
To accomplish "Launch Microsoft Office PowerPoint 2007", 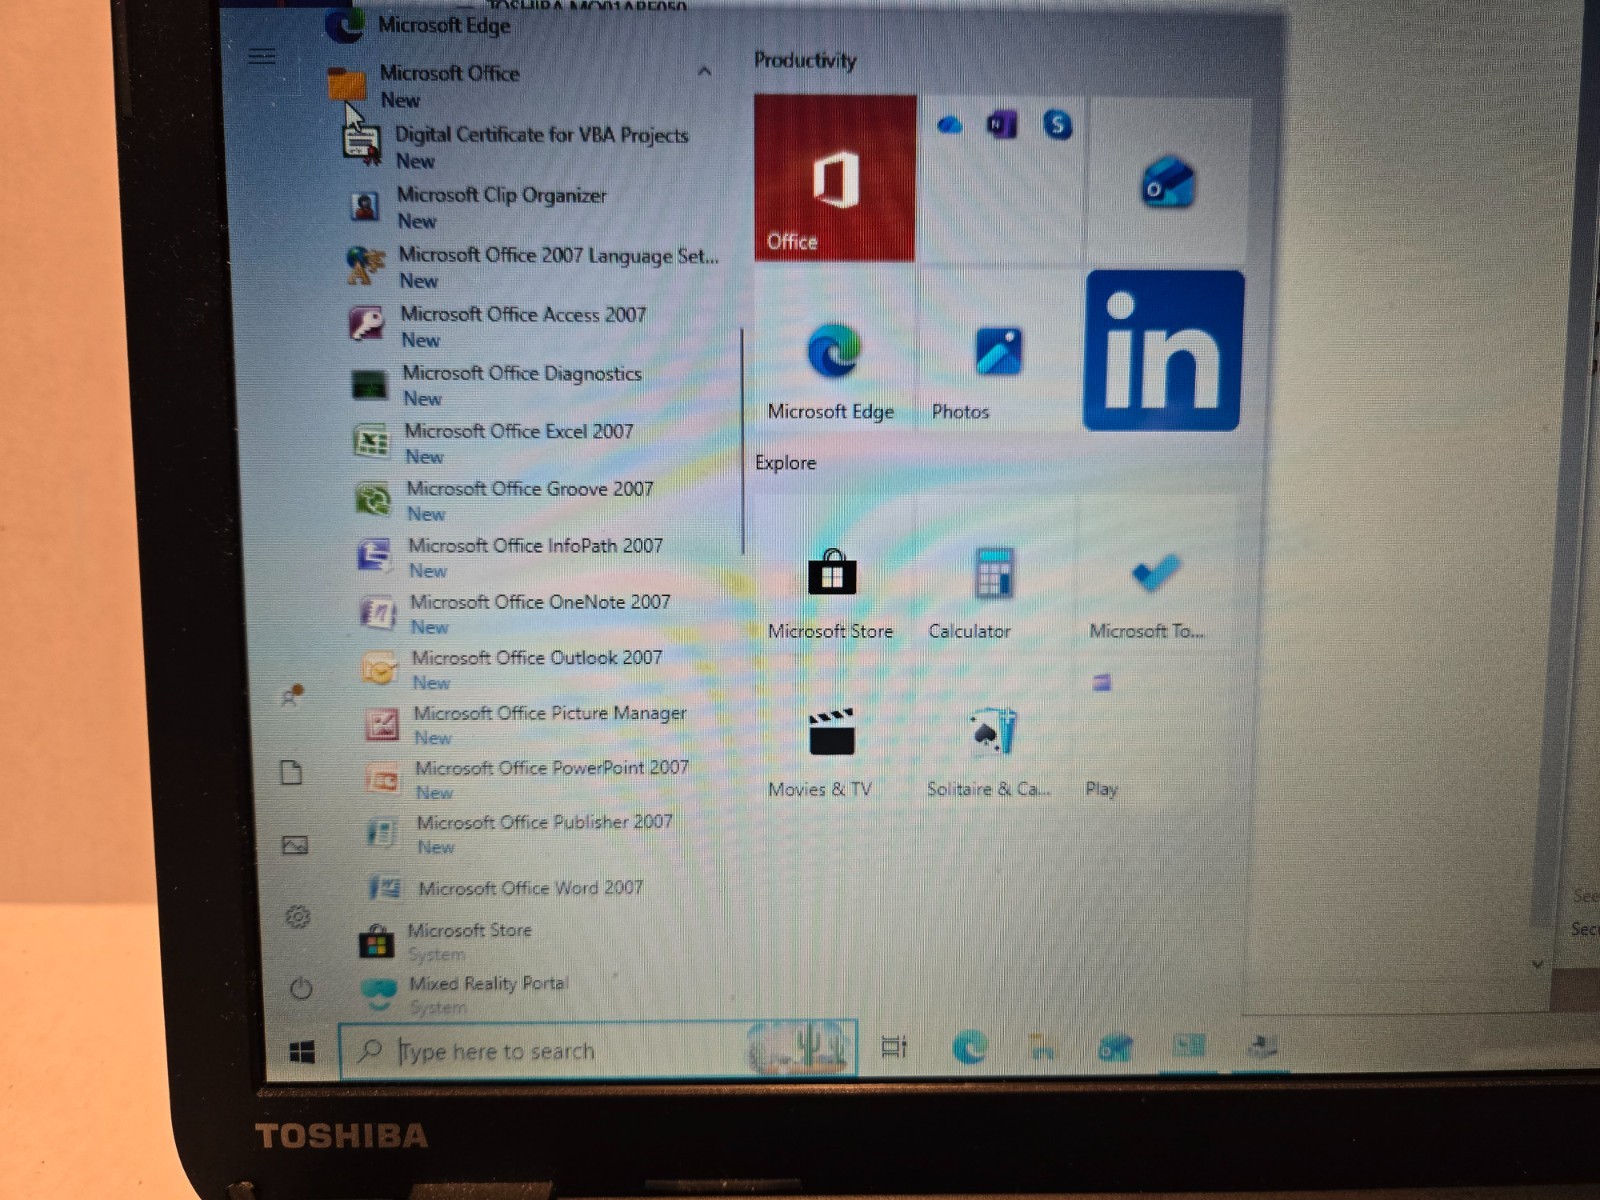I will pos(550,779).
